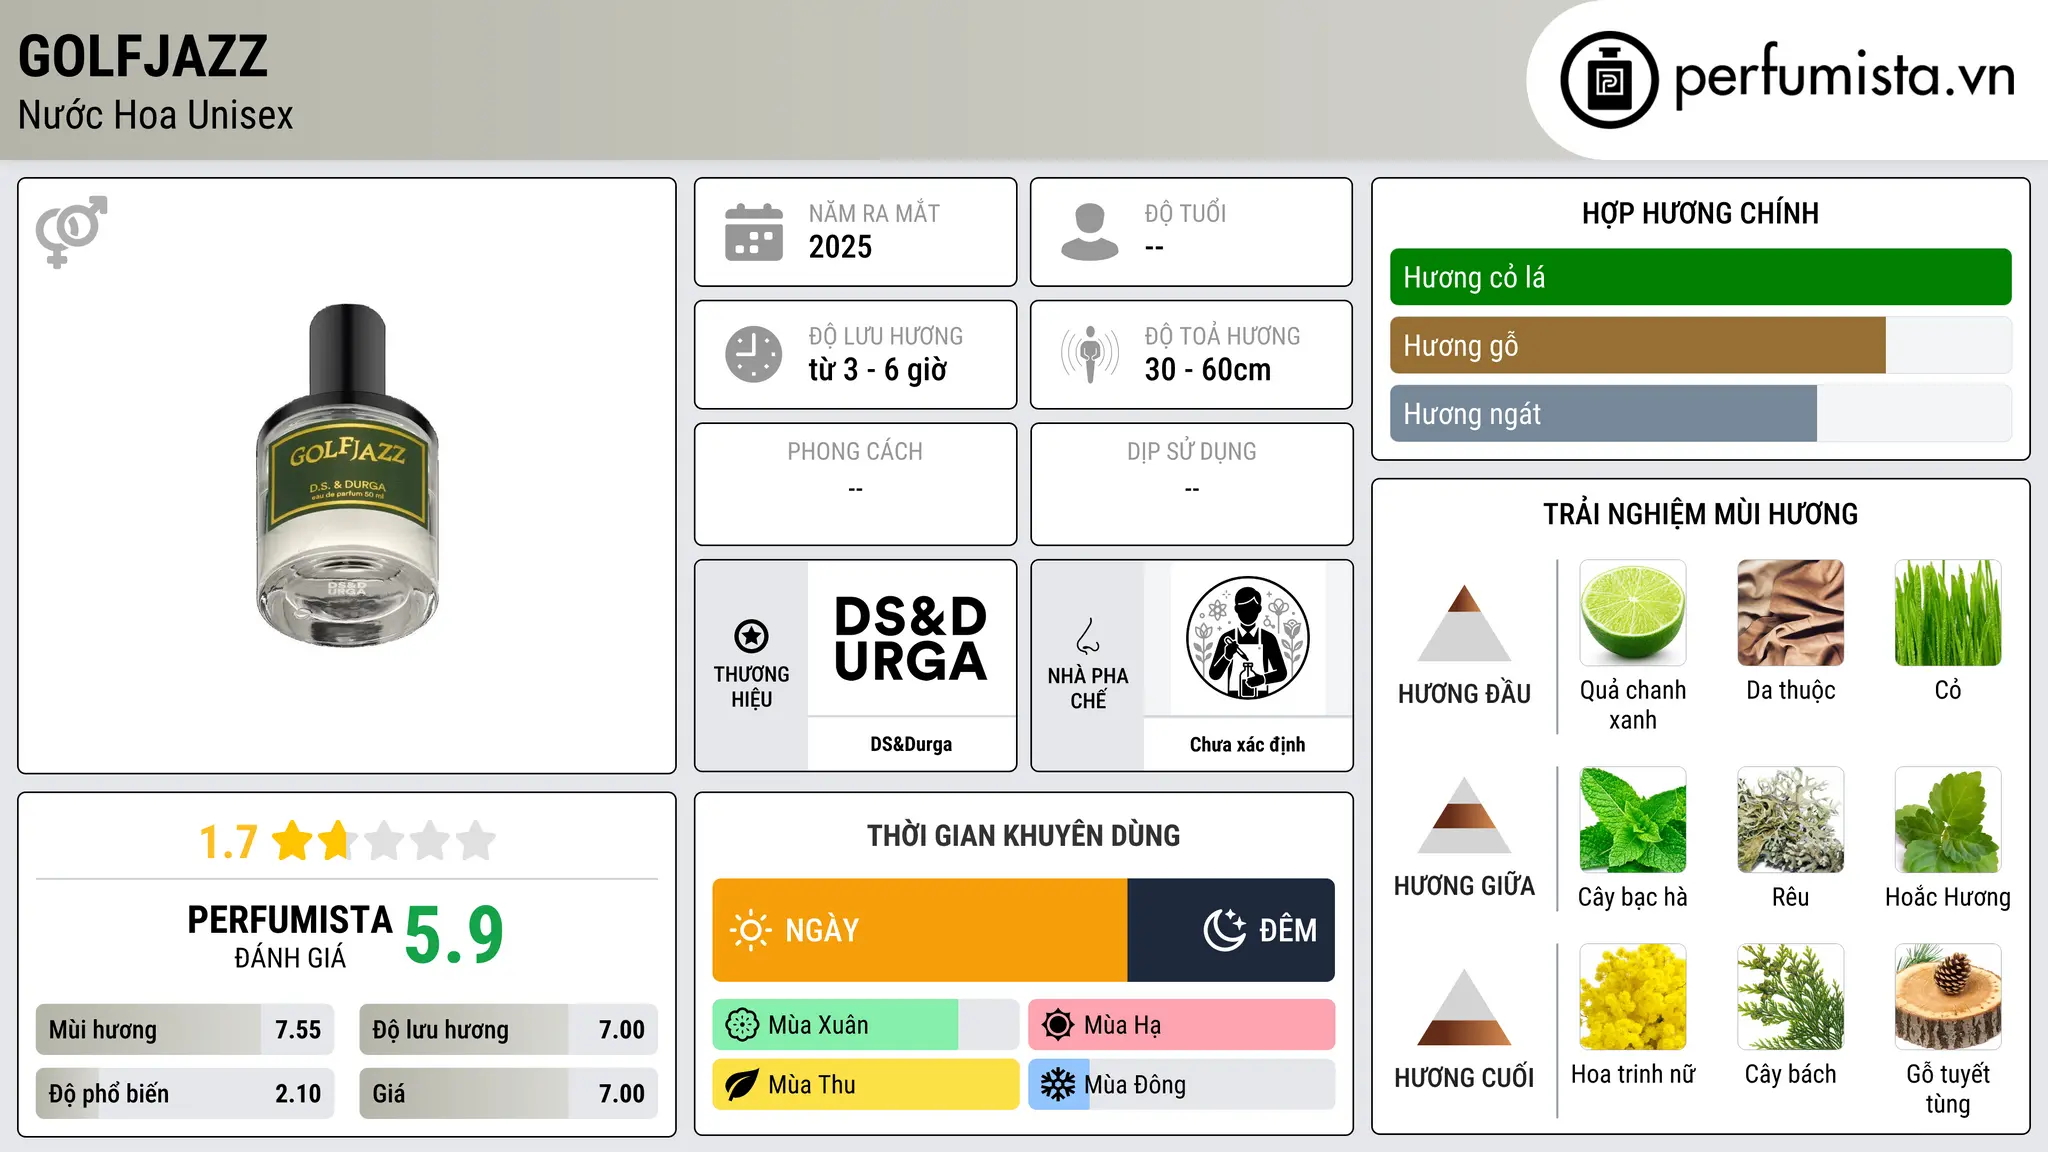Click the từ 3 - 6 giờ longevity value
Screen dimensions: 2048x1152
coord(877,370)
